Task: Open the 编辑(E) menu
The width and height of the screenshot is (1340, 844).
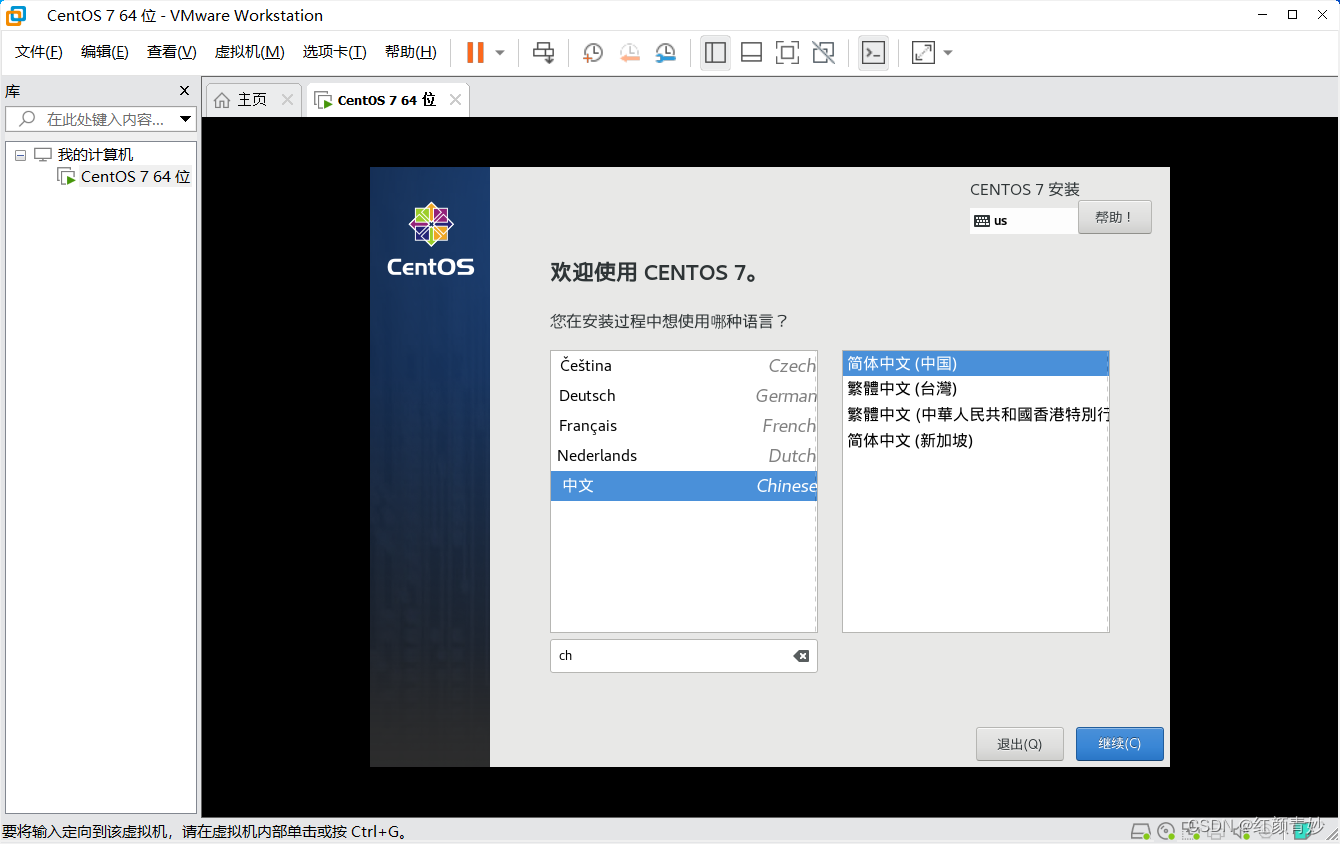Action: point(105,52)
